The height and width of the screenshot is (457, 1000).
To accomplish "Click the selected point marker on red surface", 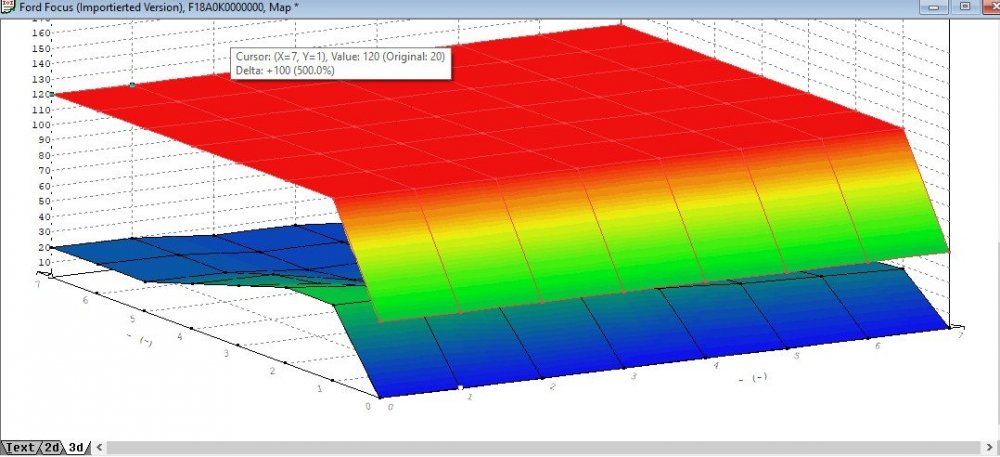I will tap(133, 85).
